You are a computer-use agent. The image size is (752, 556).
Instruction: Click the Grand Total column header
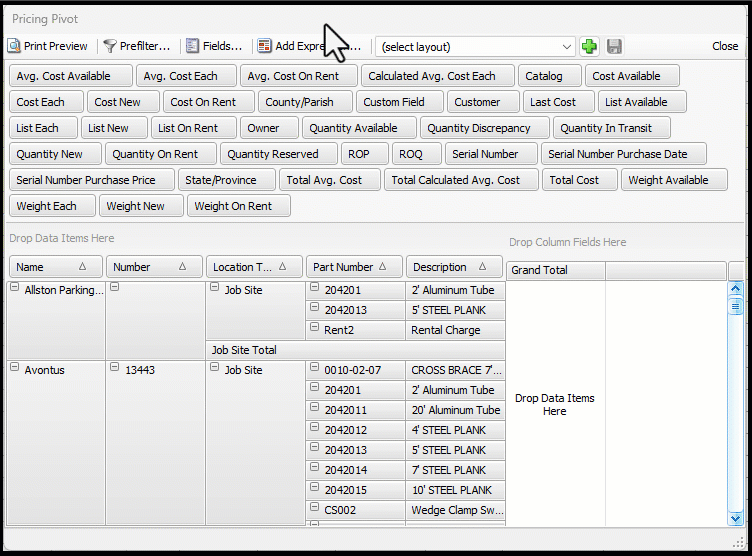(555, 271)
